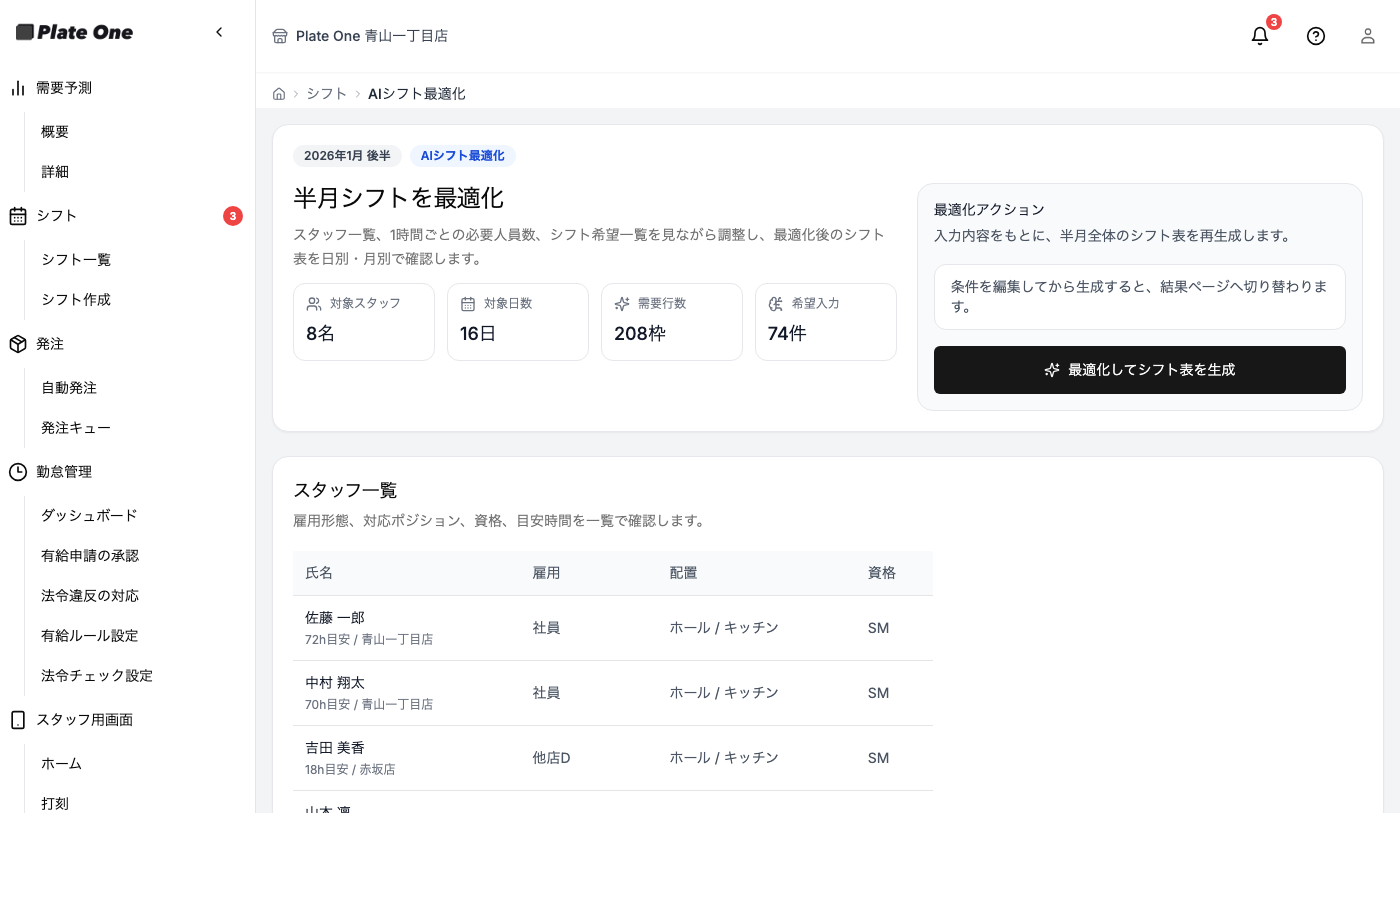
Task: Click the 氏名 column header
Action: tap(319, 573)
